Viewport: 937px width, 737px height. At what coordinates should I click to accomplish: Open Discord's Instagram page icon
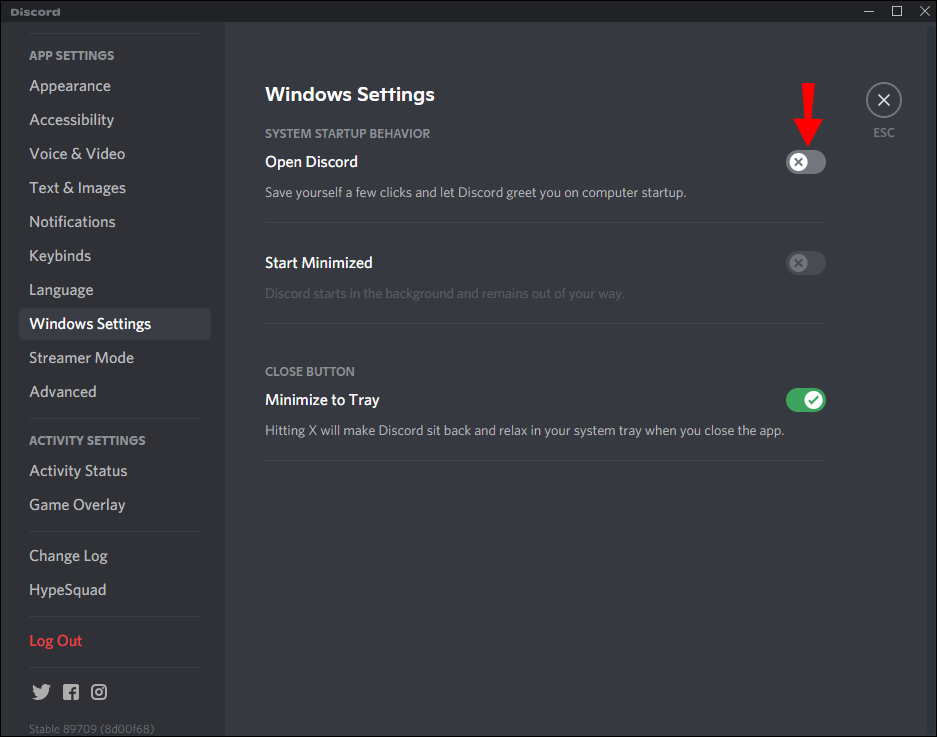point(99,692)
